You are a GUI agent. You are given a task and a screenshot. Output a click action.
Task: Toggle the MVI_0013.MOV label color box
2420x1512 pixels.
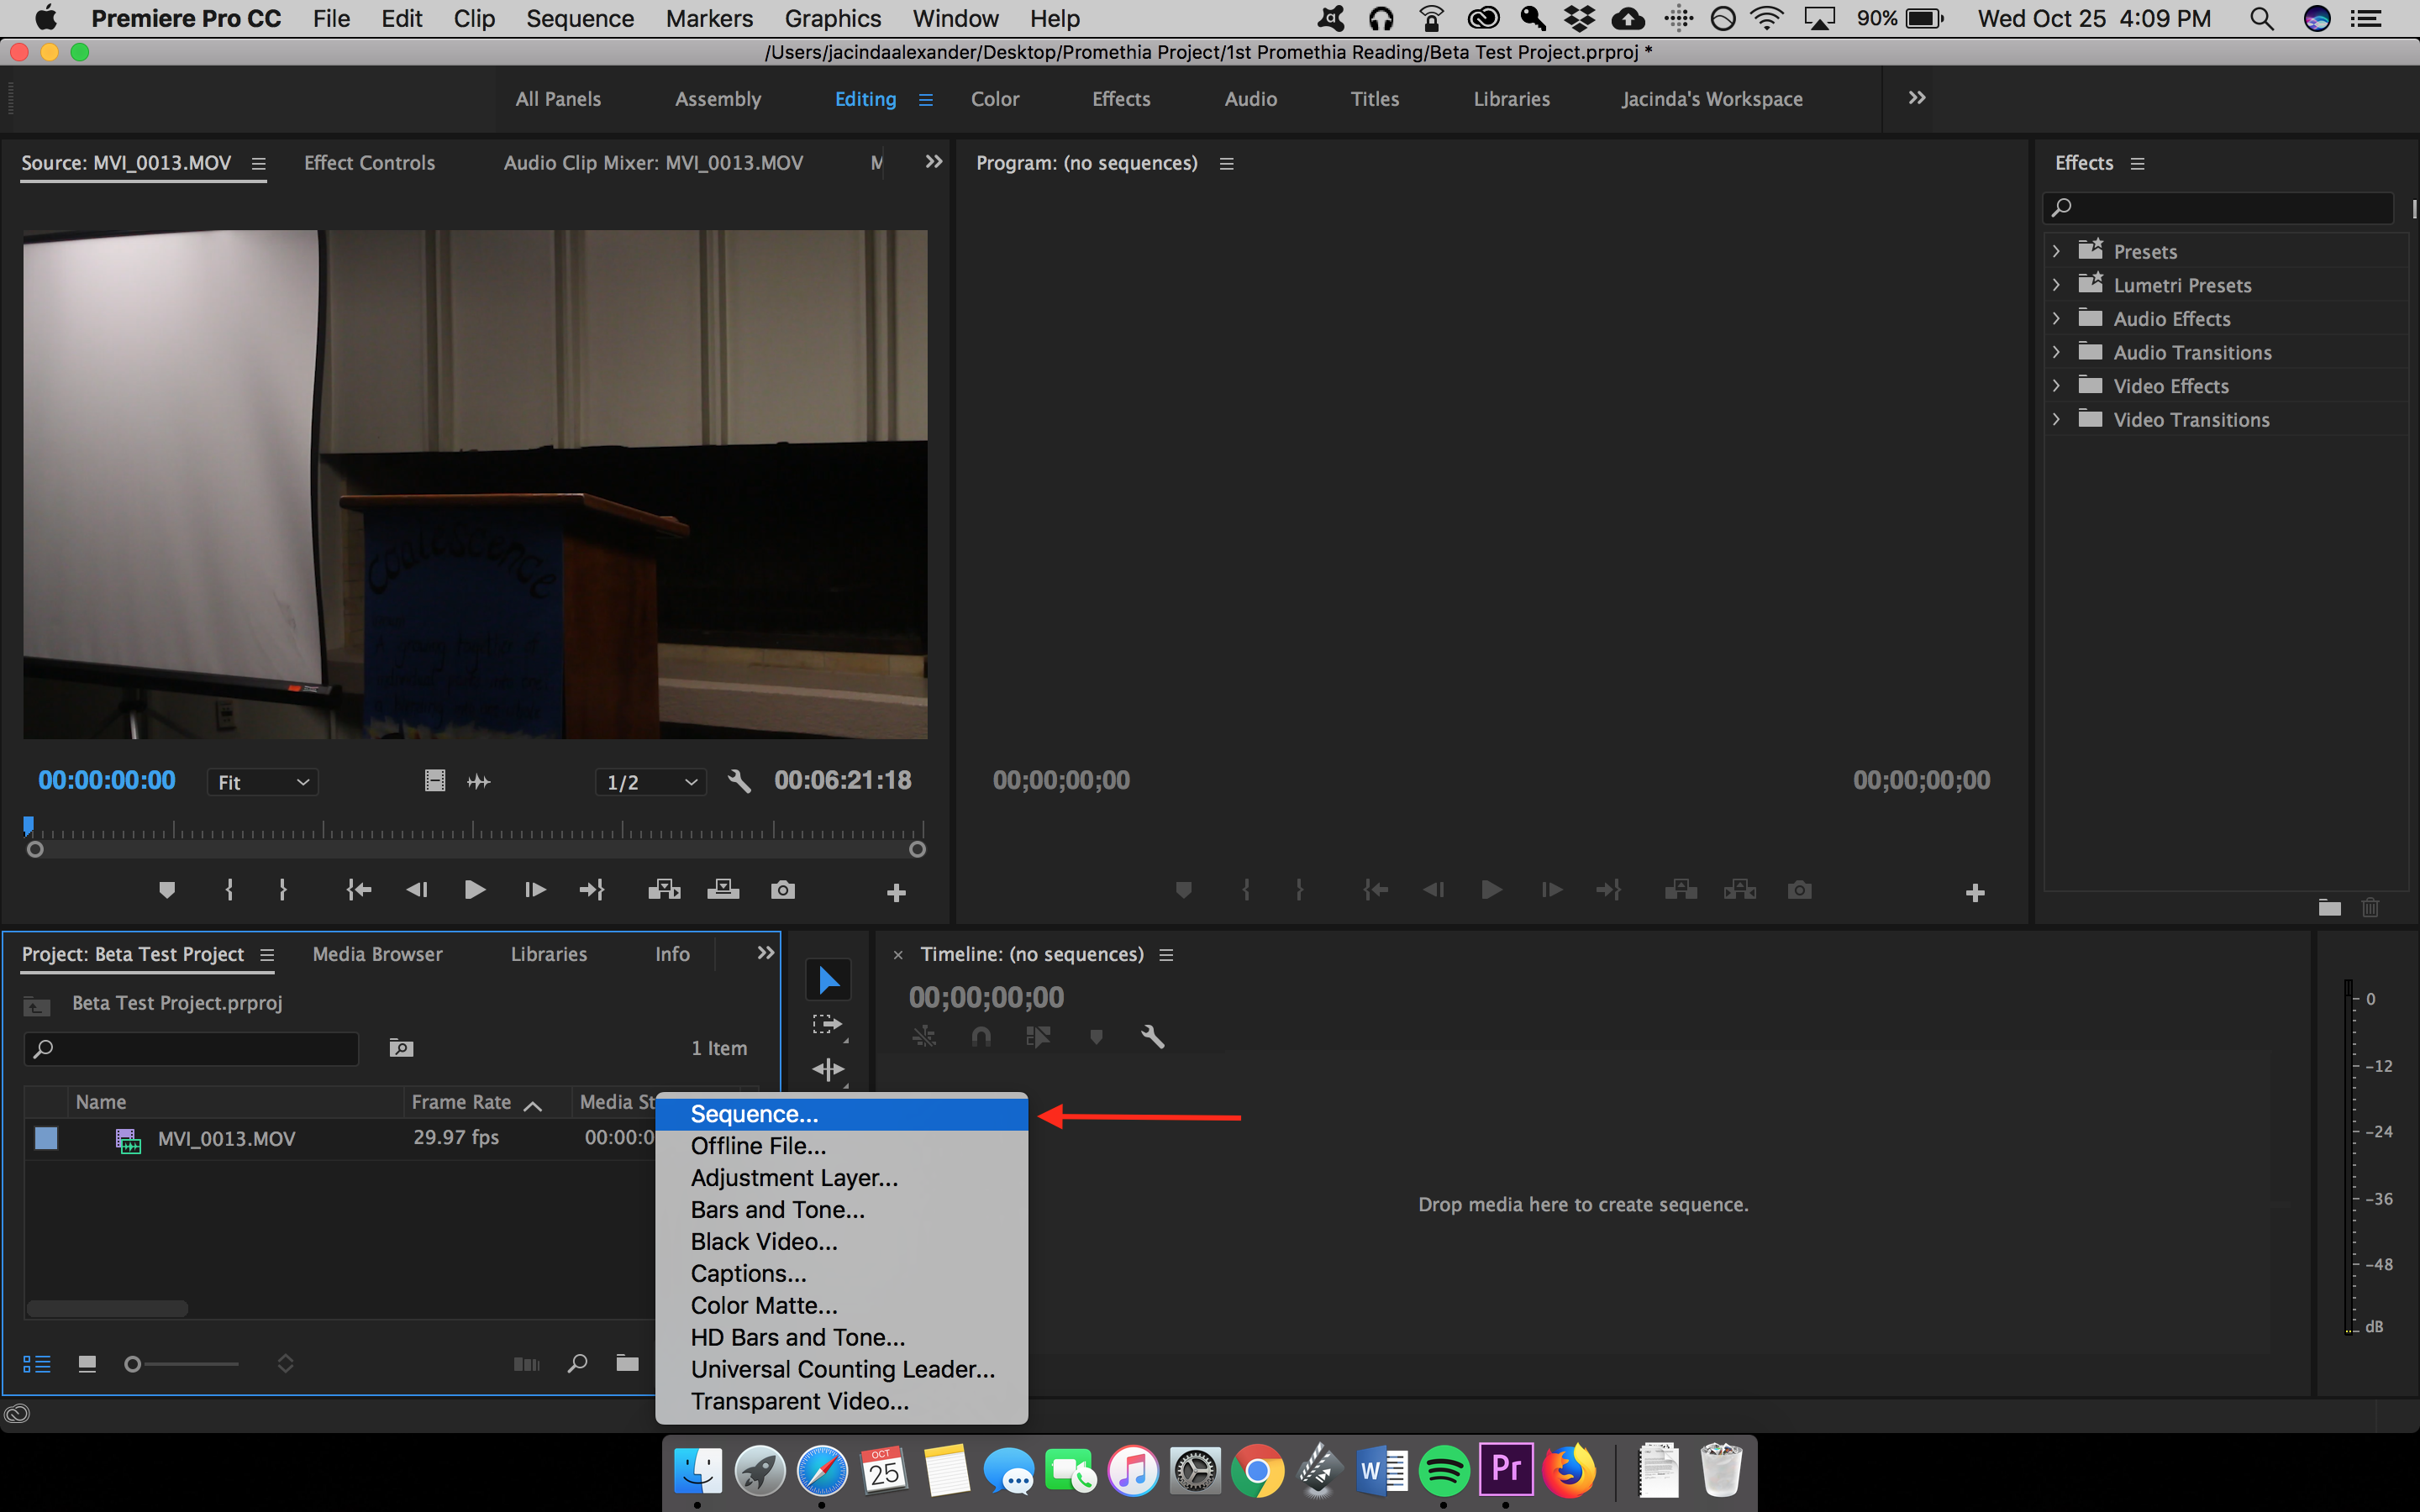point(46,1138)
